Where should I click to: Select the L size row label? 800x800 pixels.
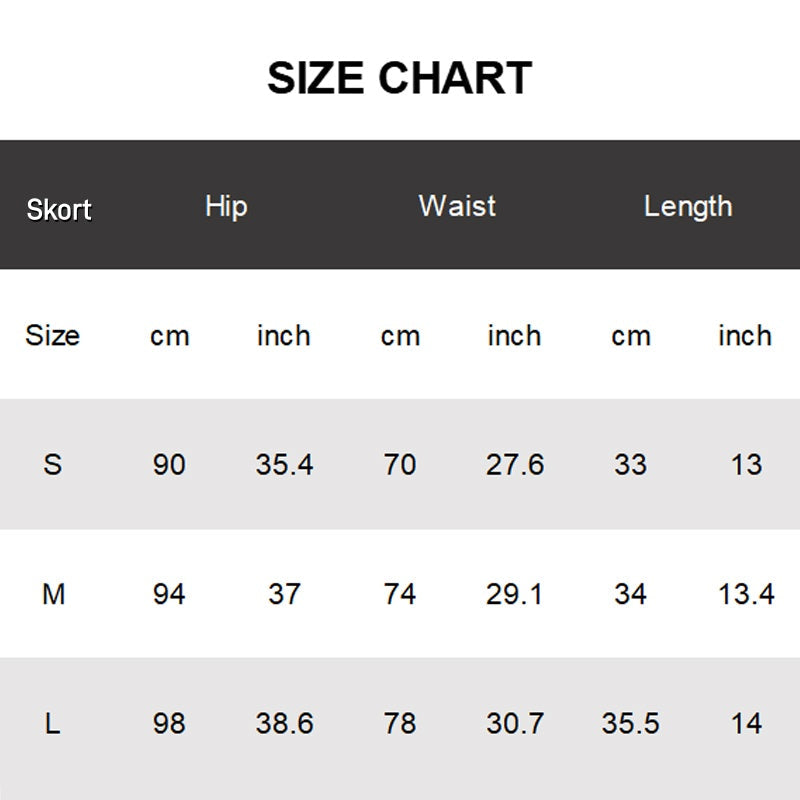(53, 723)
